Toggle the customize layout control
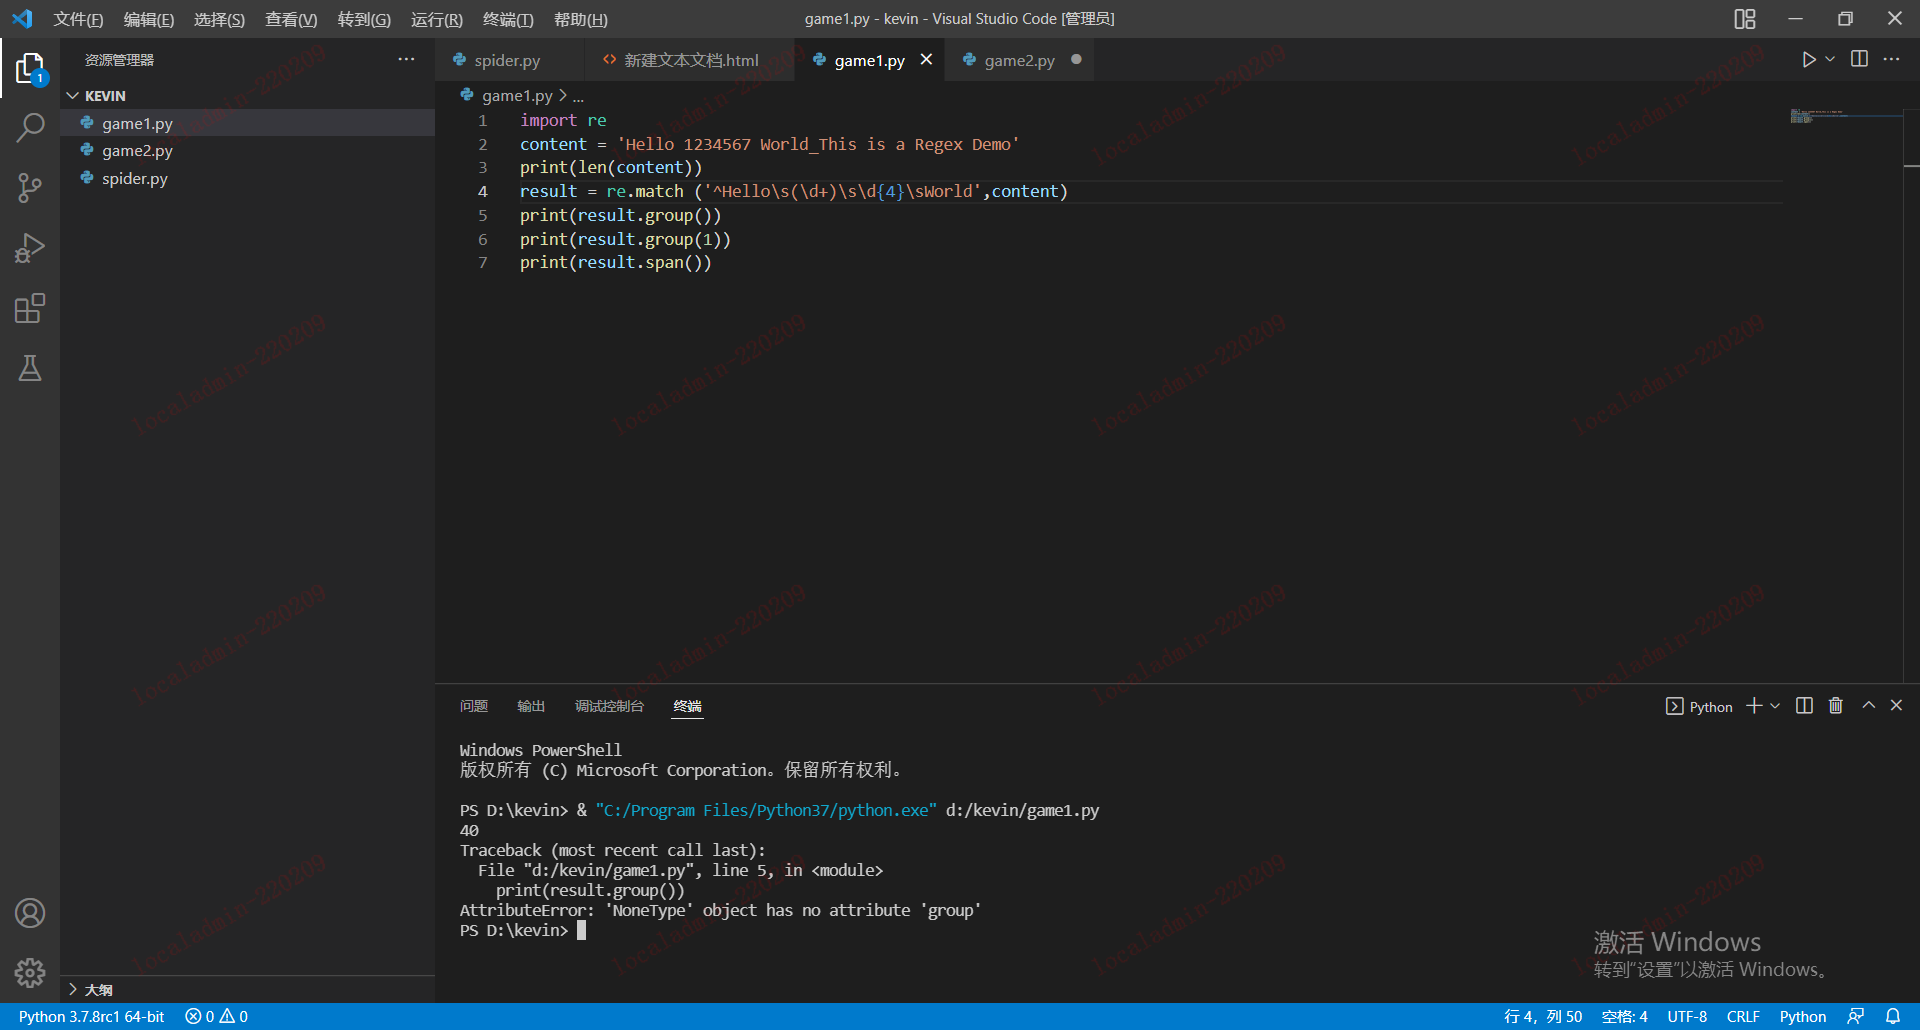This screenshot has height=1030, width=1920. (x=1745, y=19)
